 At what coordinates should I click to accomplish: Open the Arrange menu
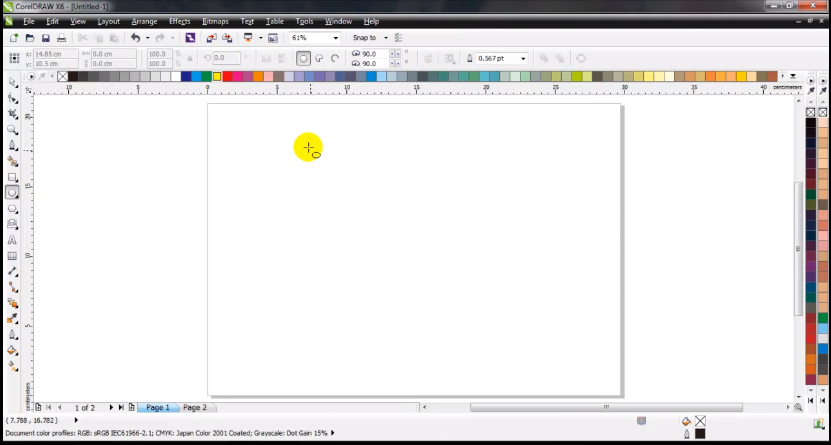tap(144, 21)
